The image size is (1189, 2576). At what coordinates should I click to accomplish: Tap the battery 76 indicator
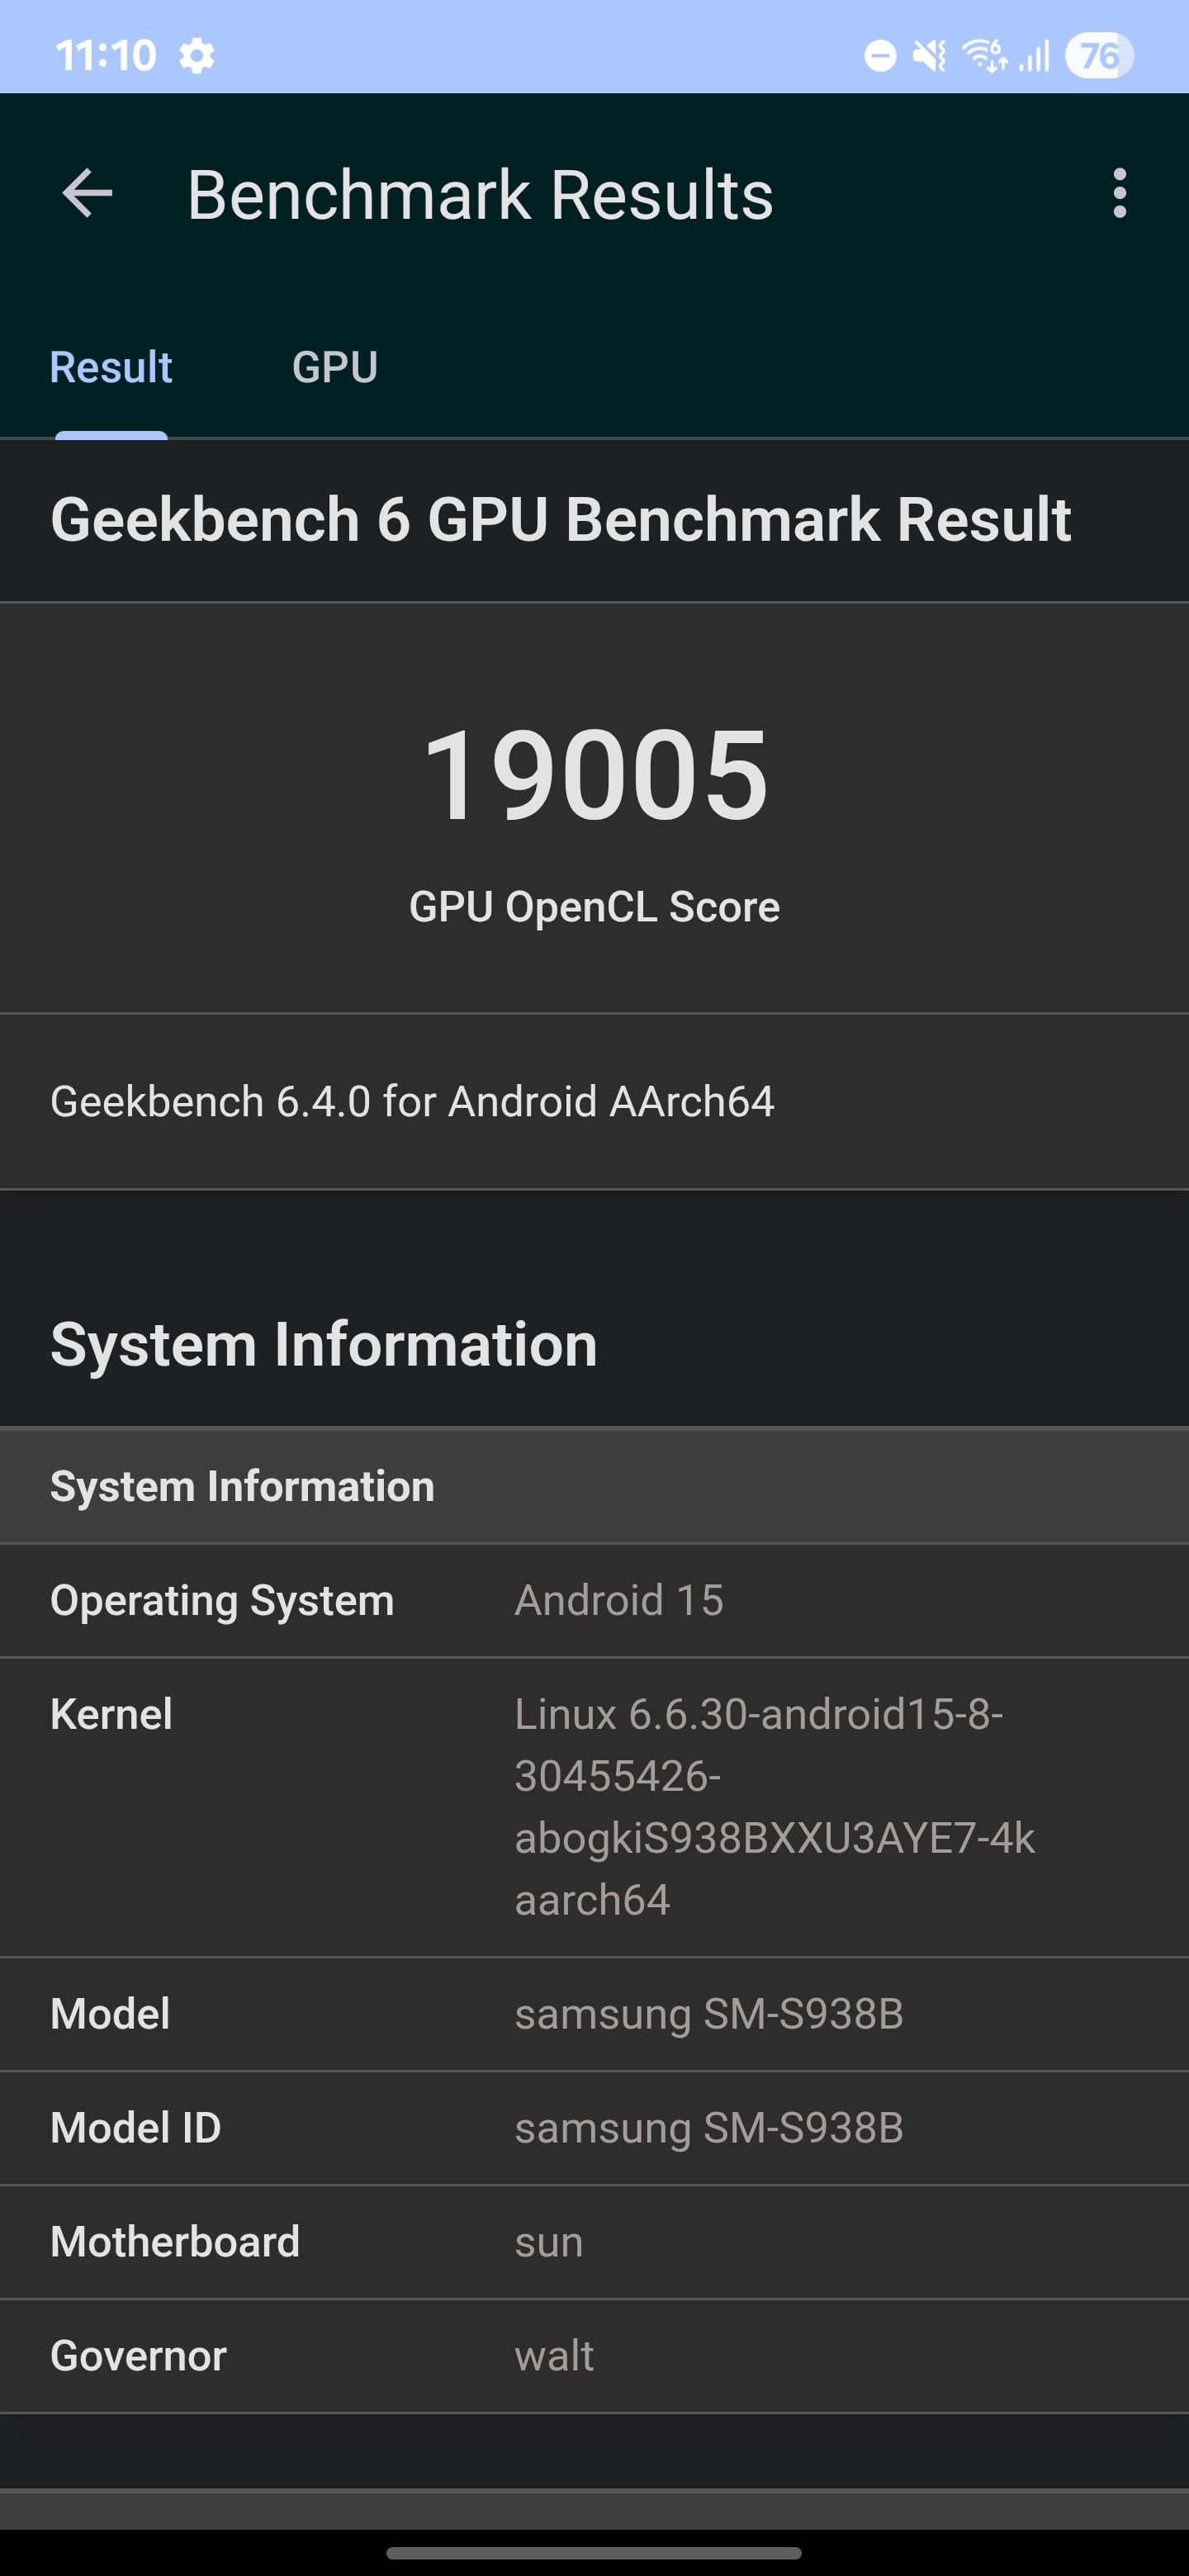[x=1099, y=56]
